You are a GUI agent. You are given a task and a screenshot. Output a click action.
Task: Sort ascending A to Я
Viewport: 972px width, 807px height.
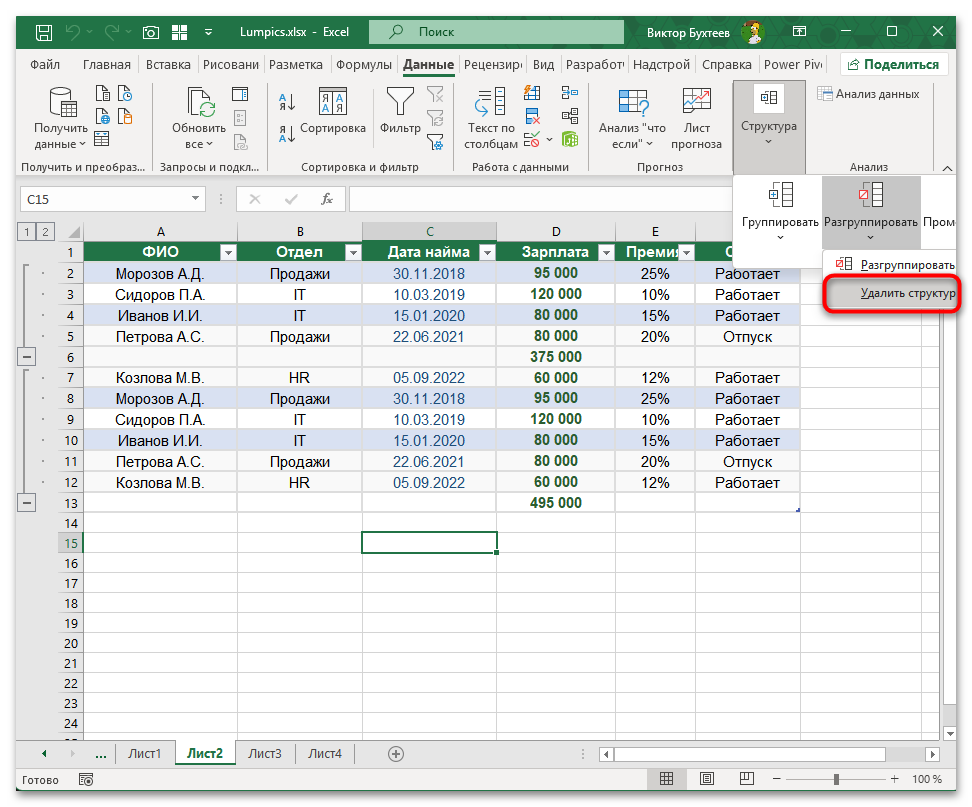click(x=287, y=102)
